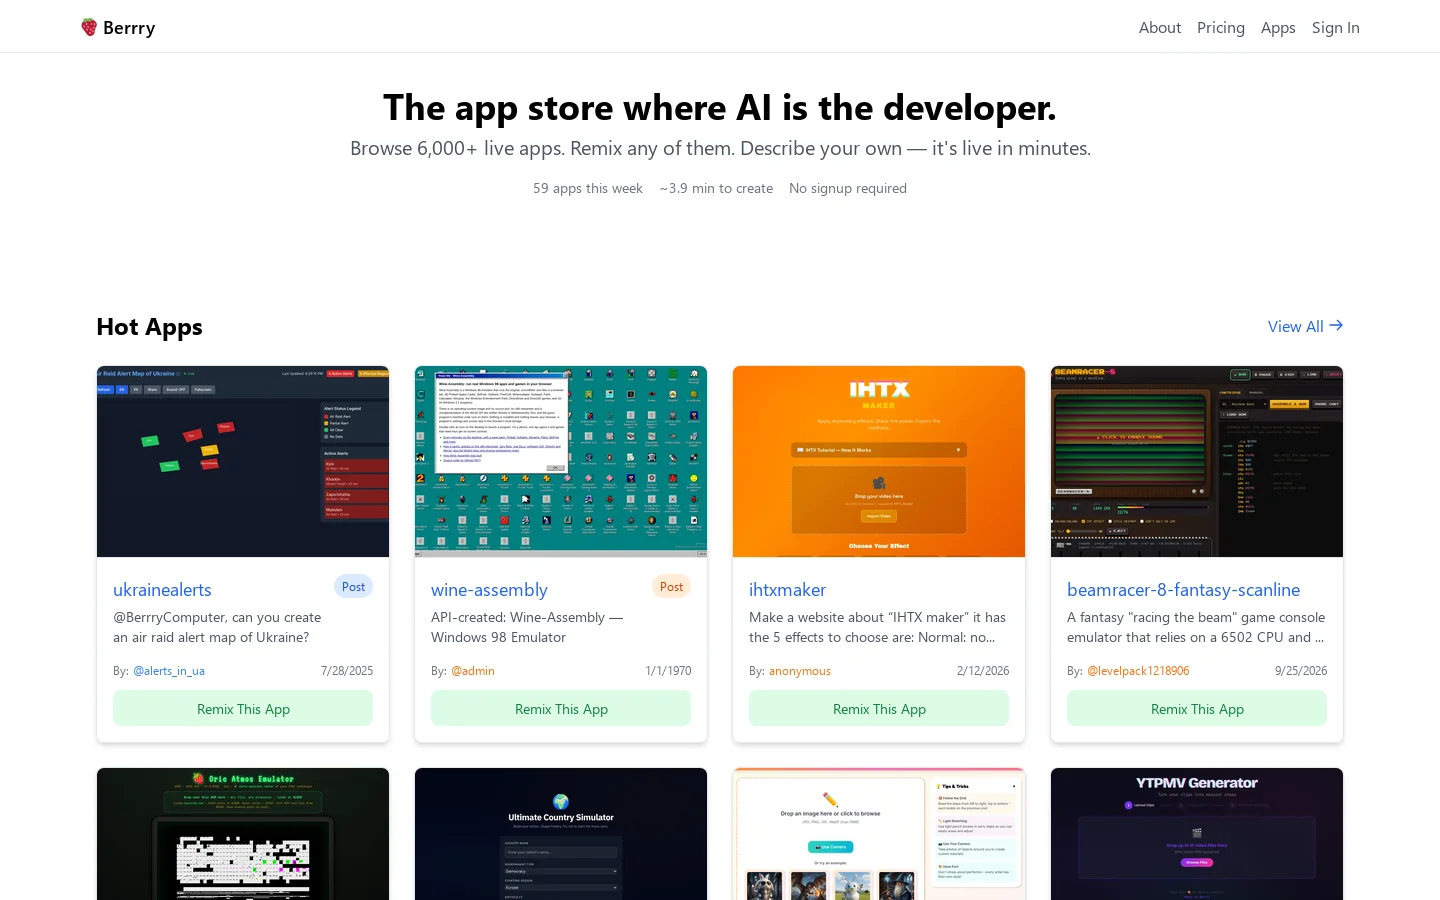This screenshot has height=900, width=1440.
Task: Click the 1/1/1970 date on wine-assembly
Action: coord(668,671)
